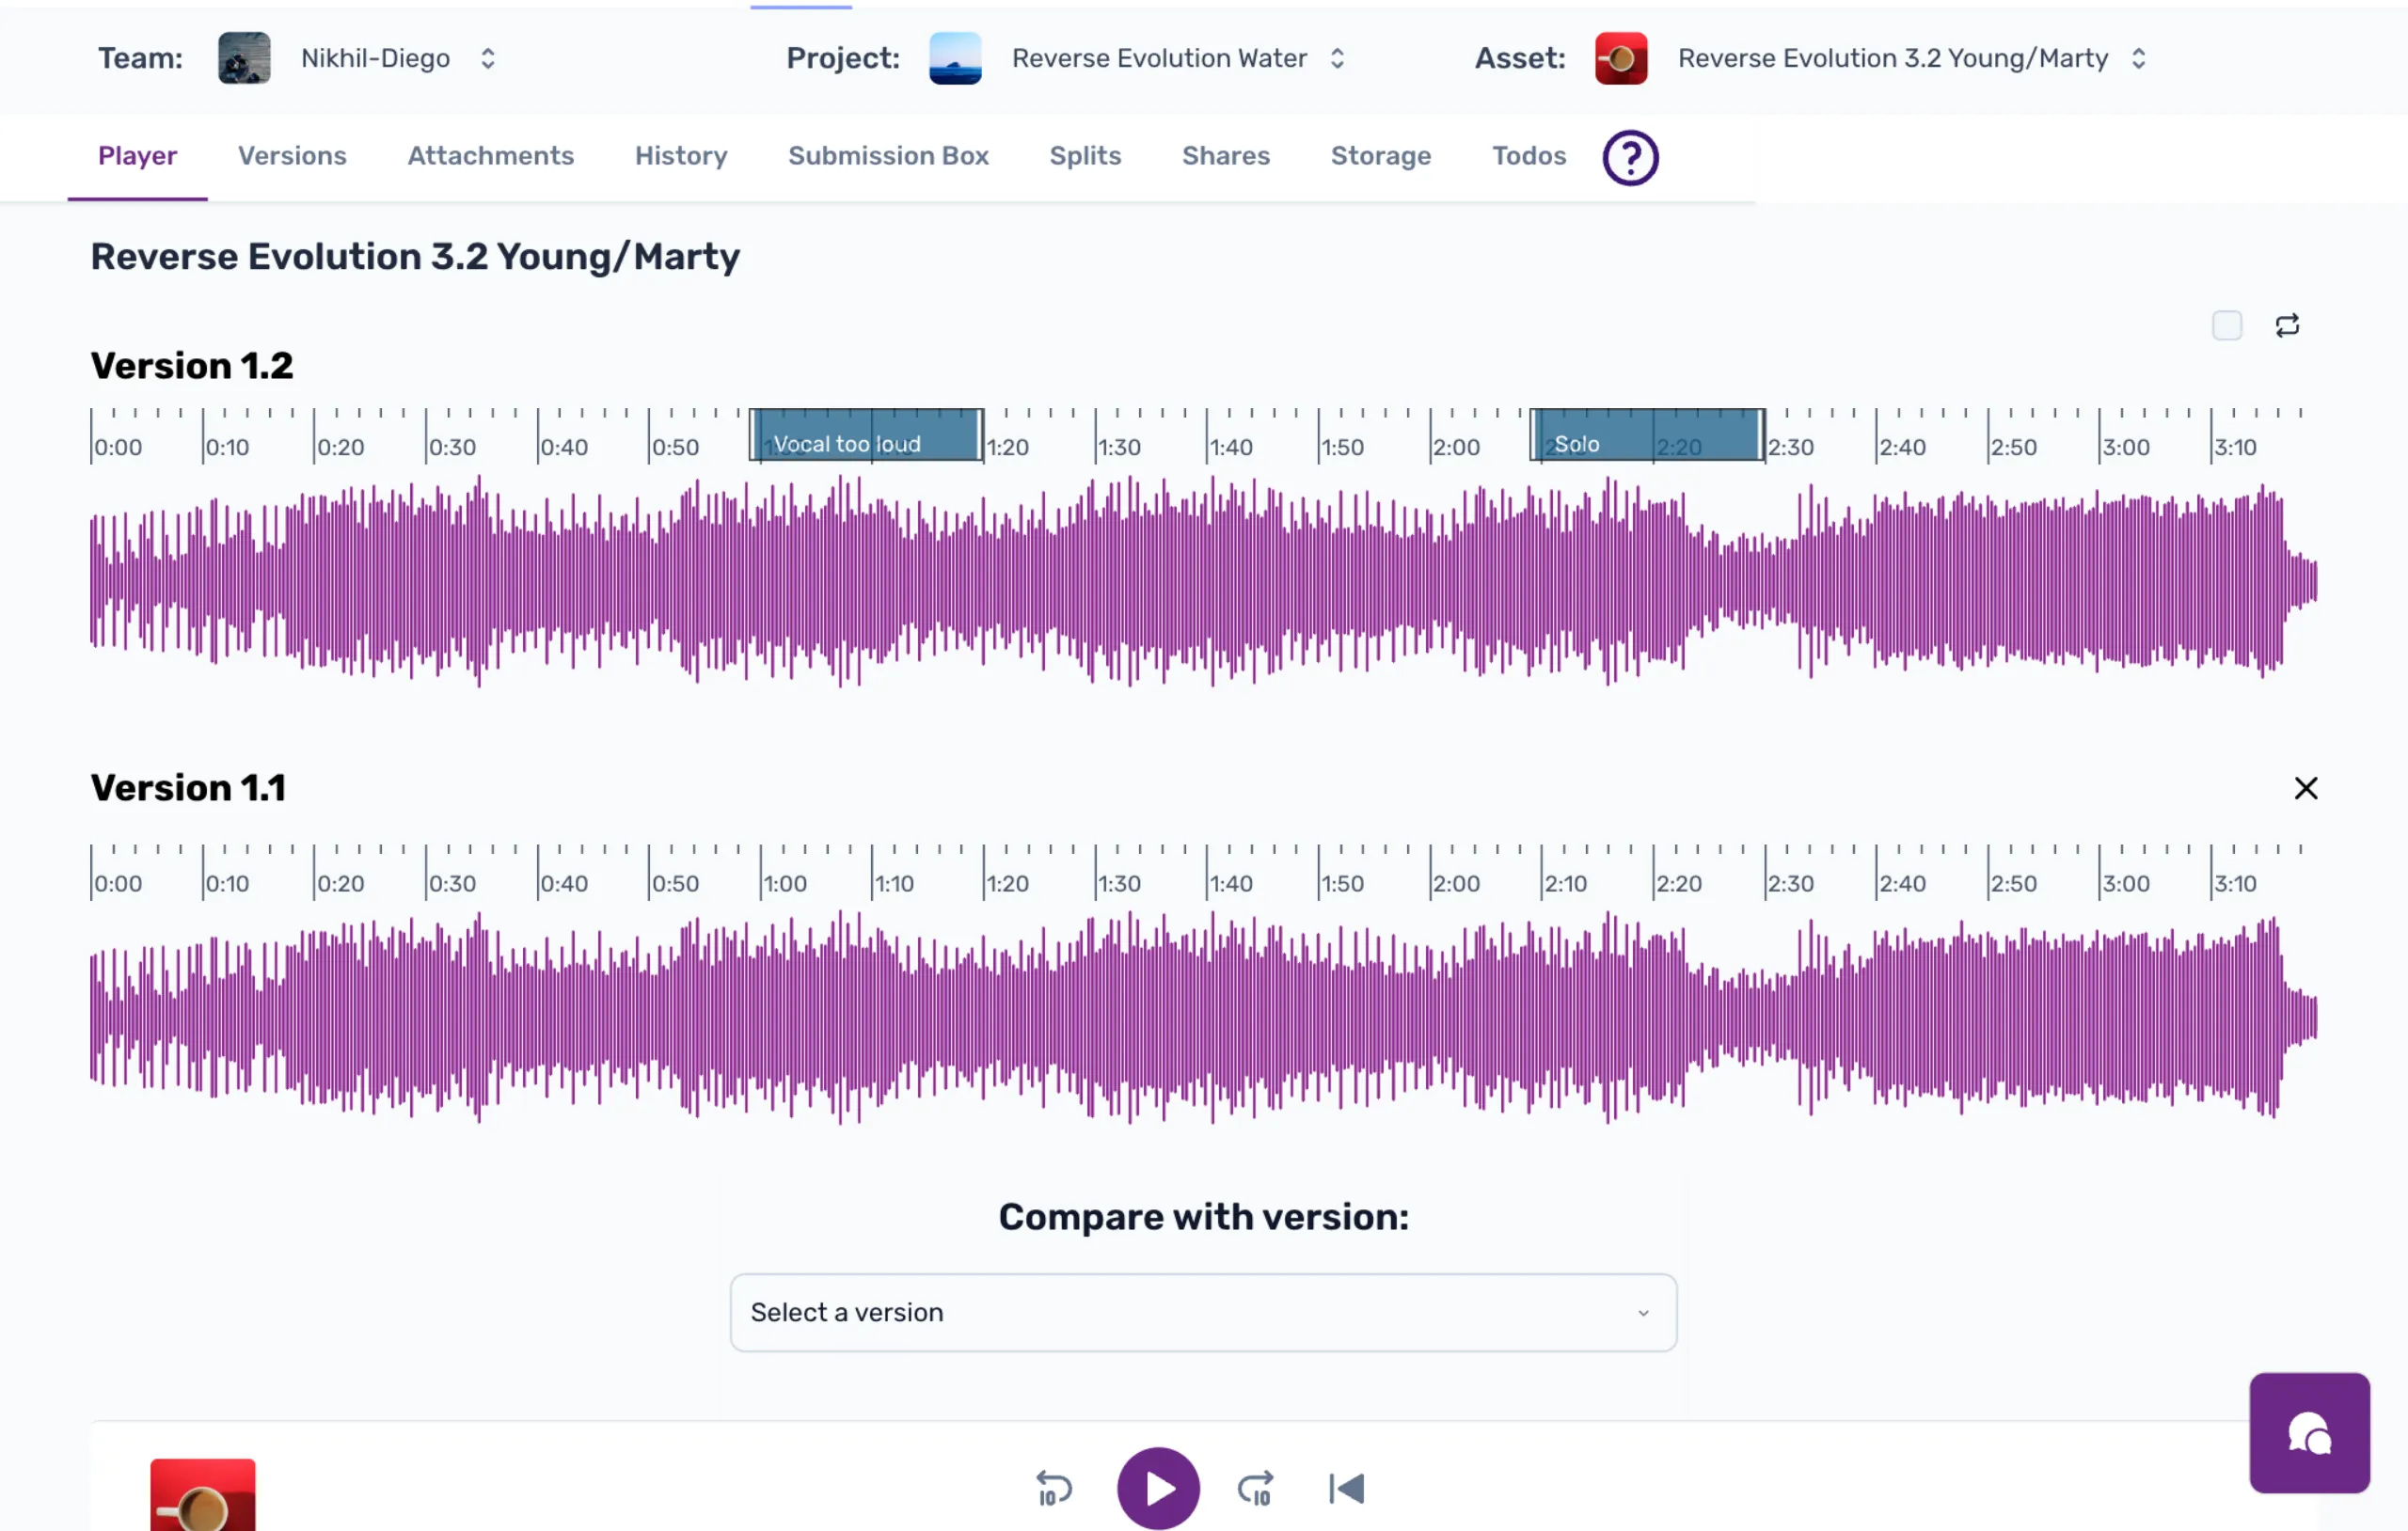Click the Reverse Evolution Water project thumbnail

(x=954, y=58)
